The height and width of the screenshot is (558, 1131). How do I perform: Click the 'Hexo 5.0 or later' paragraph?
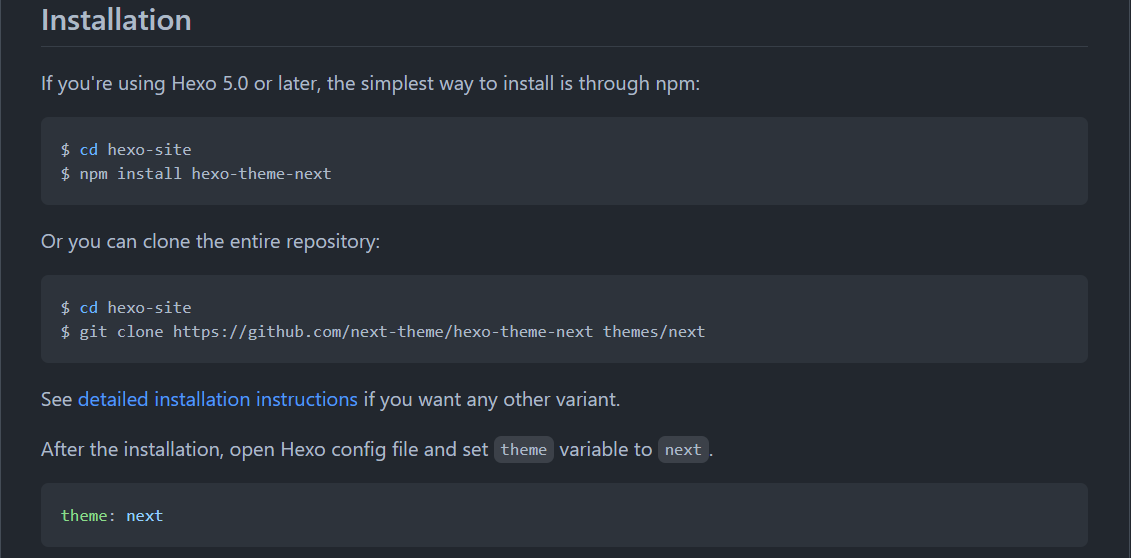[x=371, y=84]
